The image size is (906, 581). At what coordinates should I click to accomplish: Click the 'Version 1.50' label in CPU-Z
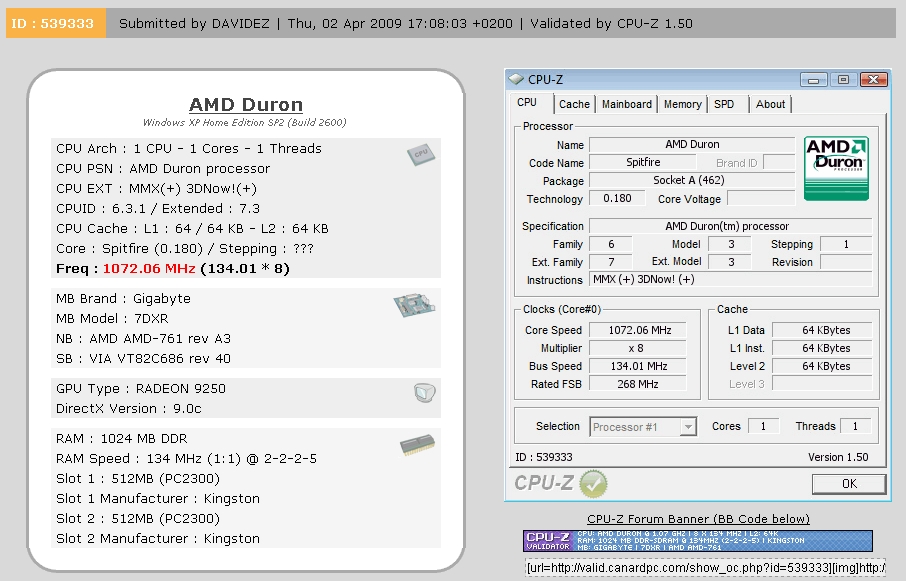[x=838, y=457]
